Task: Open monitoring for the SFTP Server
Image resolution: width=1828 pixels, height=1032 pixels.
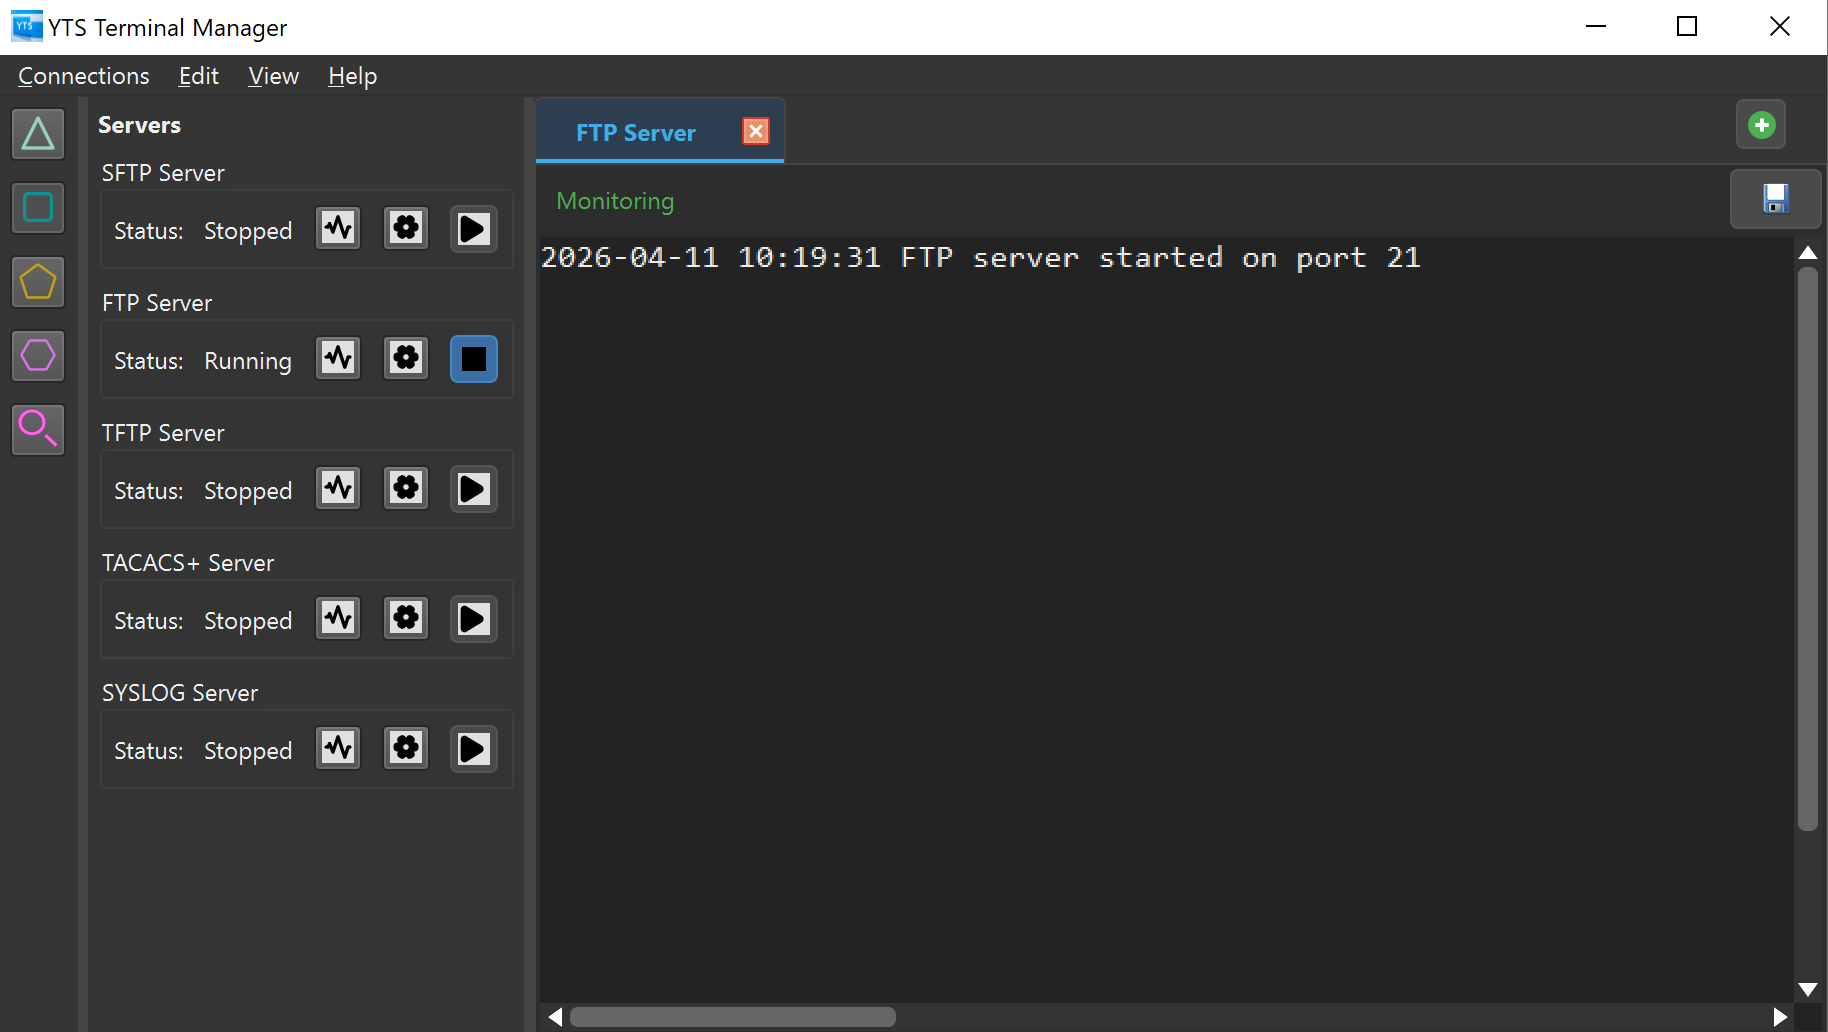Action: (337, 228)
